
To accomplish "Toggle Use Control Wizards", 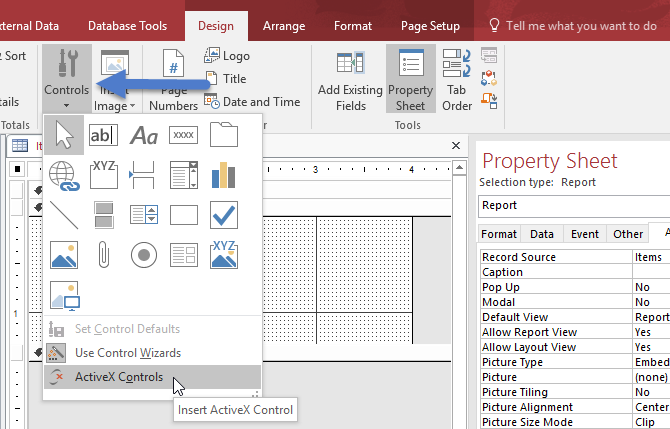I will coord(127,353).
